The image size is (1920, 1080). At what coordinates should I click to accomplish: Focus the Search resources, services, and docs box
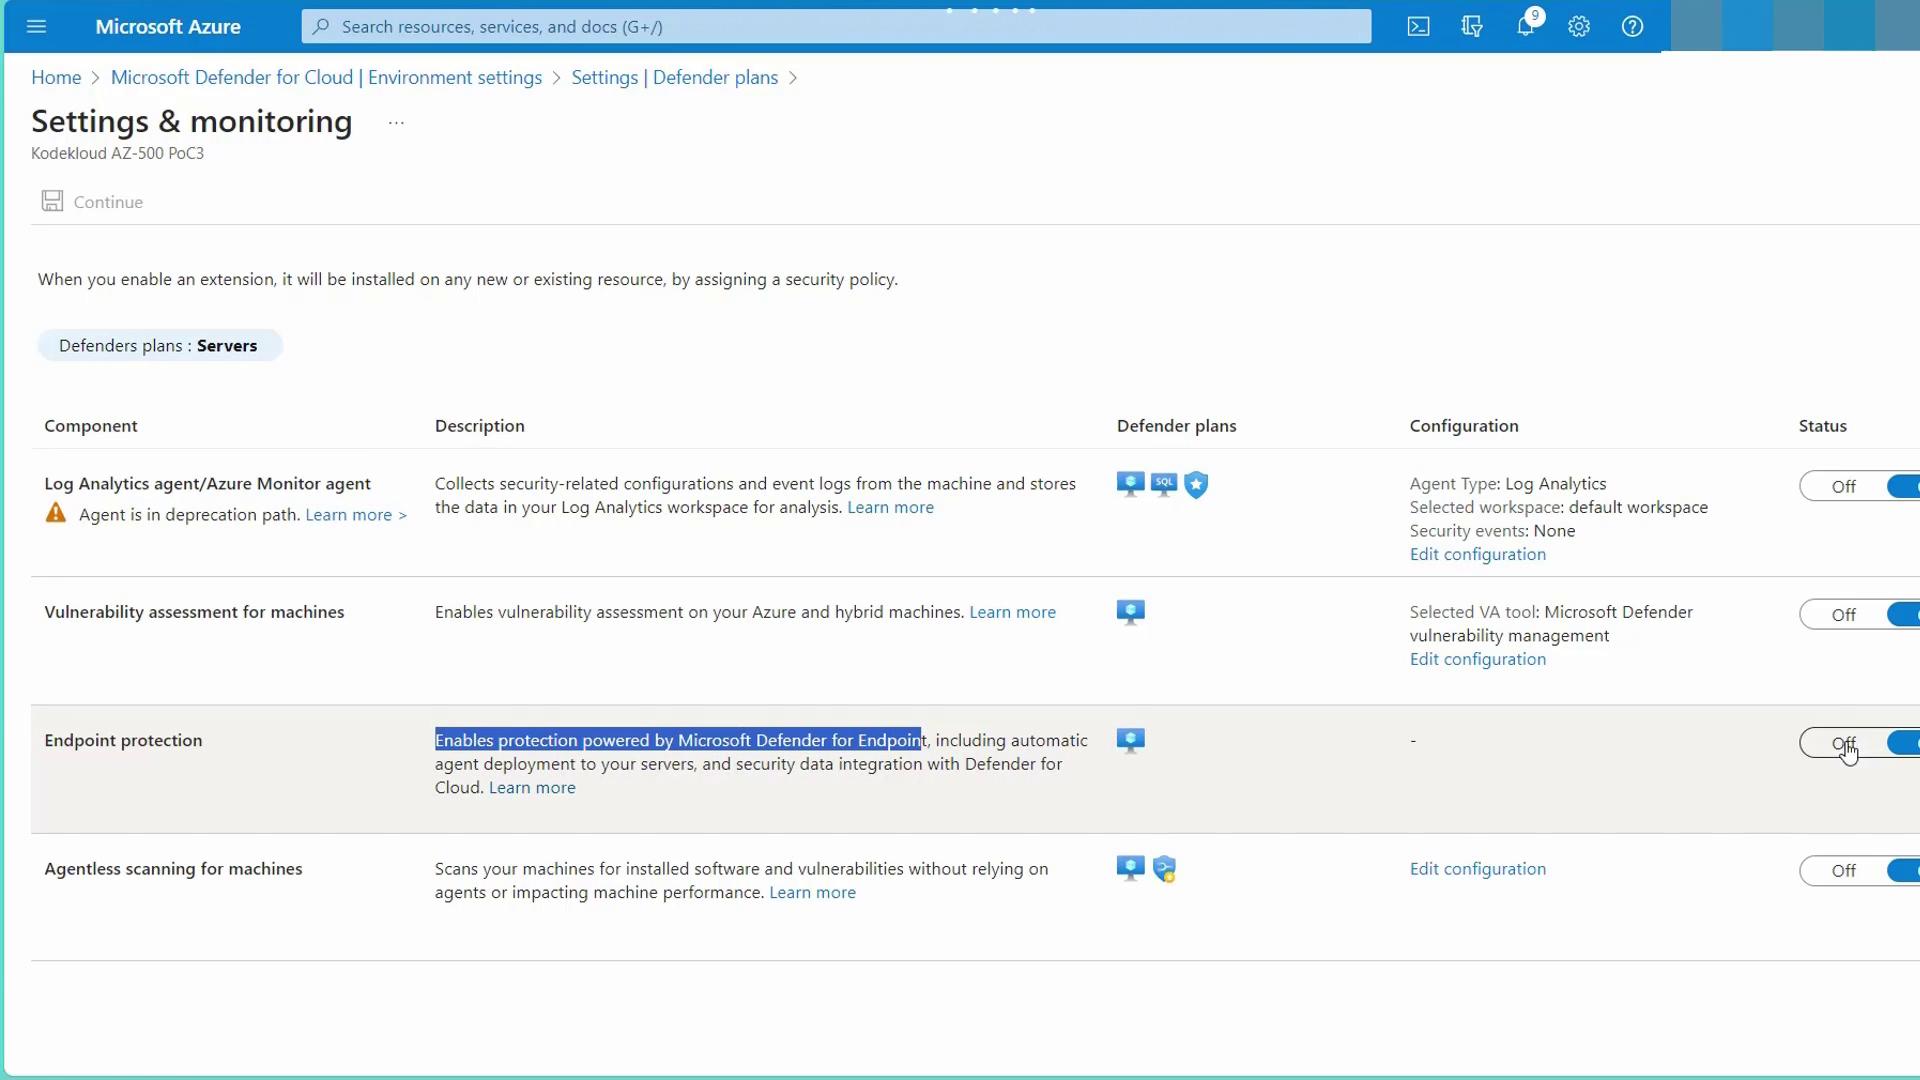coord(836,27)
